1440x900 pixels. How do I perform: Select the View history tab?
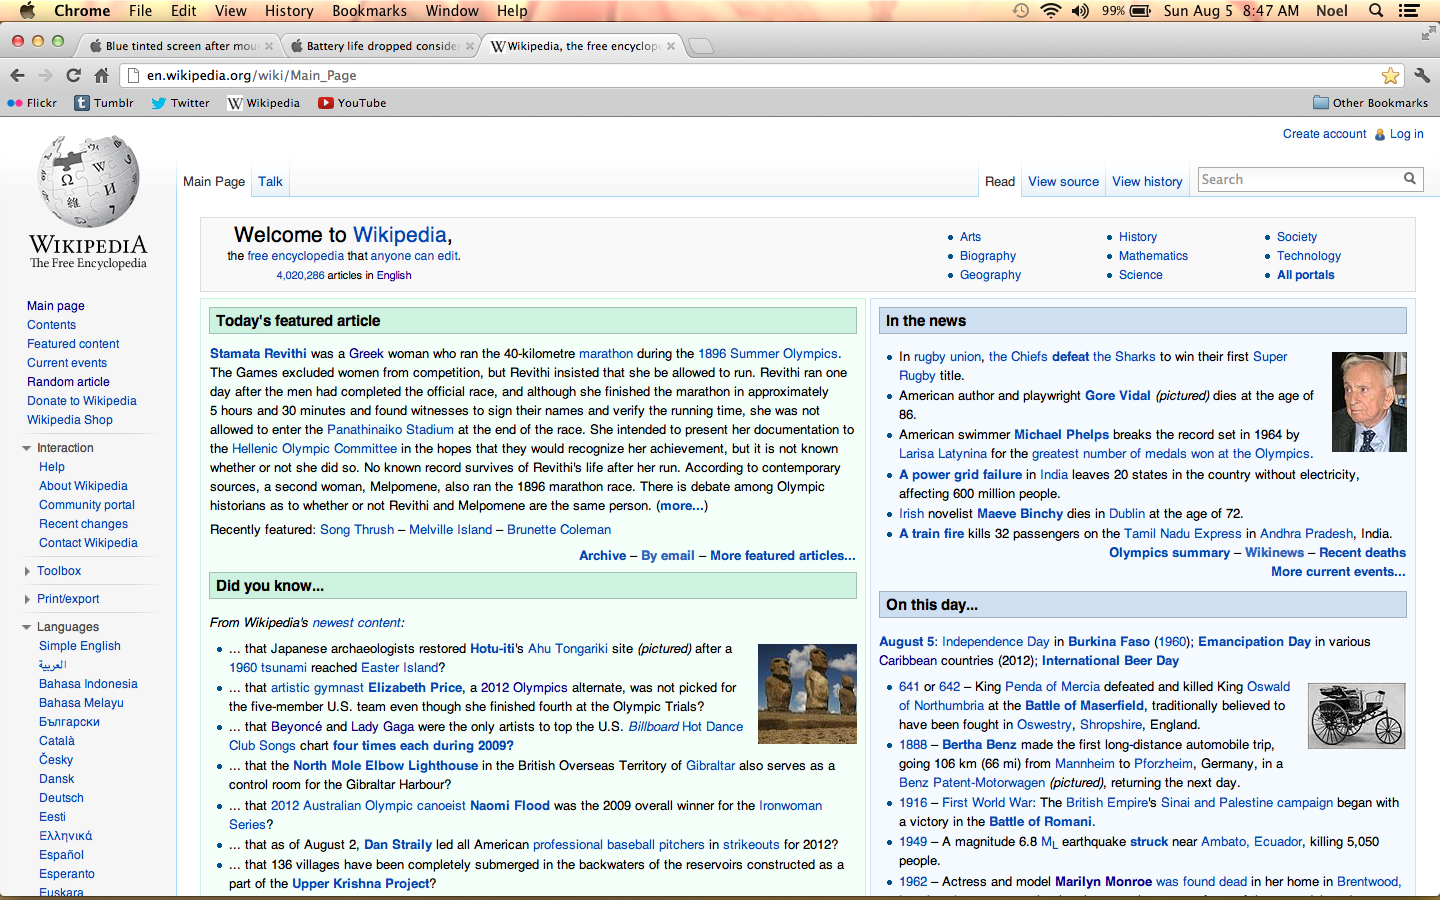(x=1147, y=181)
